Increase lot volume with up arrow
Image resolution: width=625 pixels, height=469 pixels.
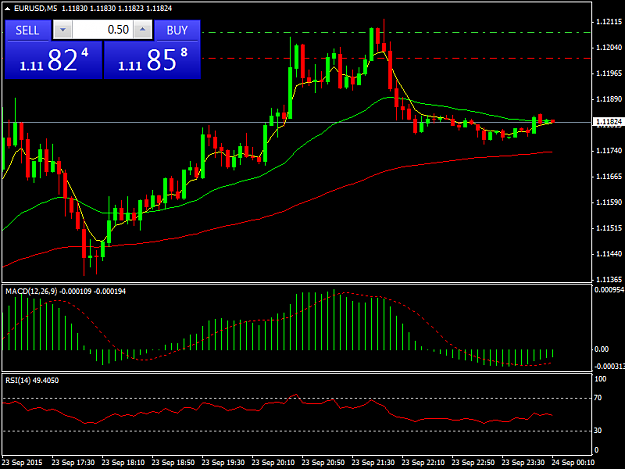143,30
